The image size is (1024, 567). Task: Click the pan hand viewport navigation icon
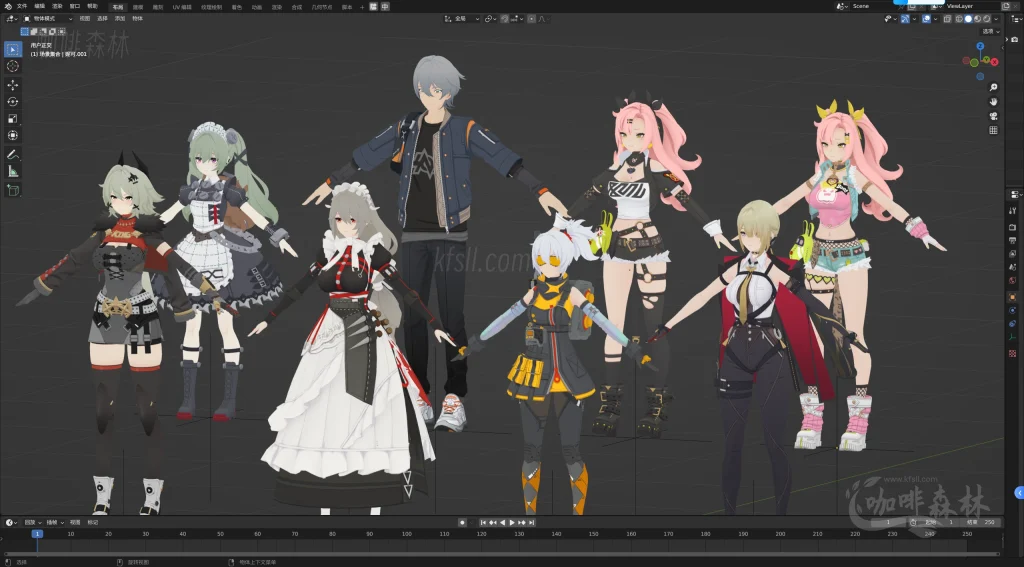point(993,101)
